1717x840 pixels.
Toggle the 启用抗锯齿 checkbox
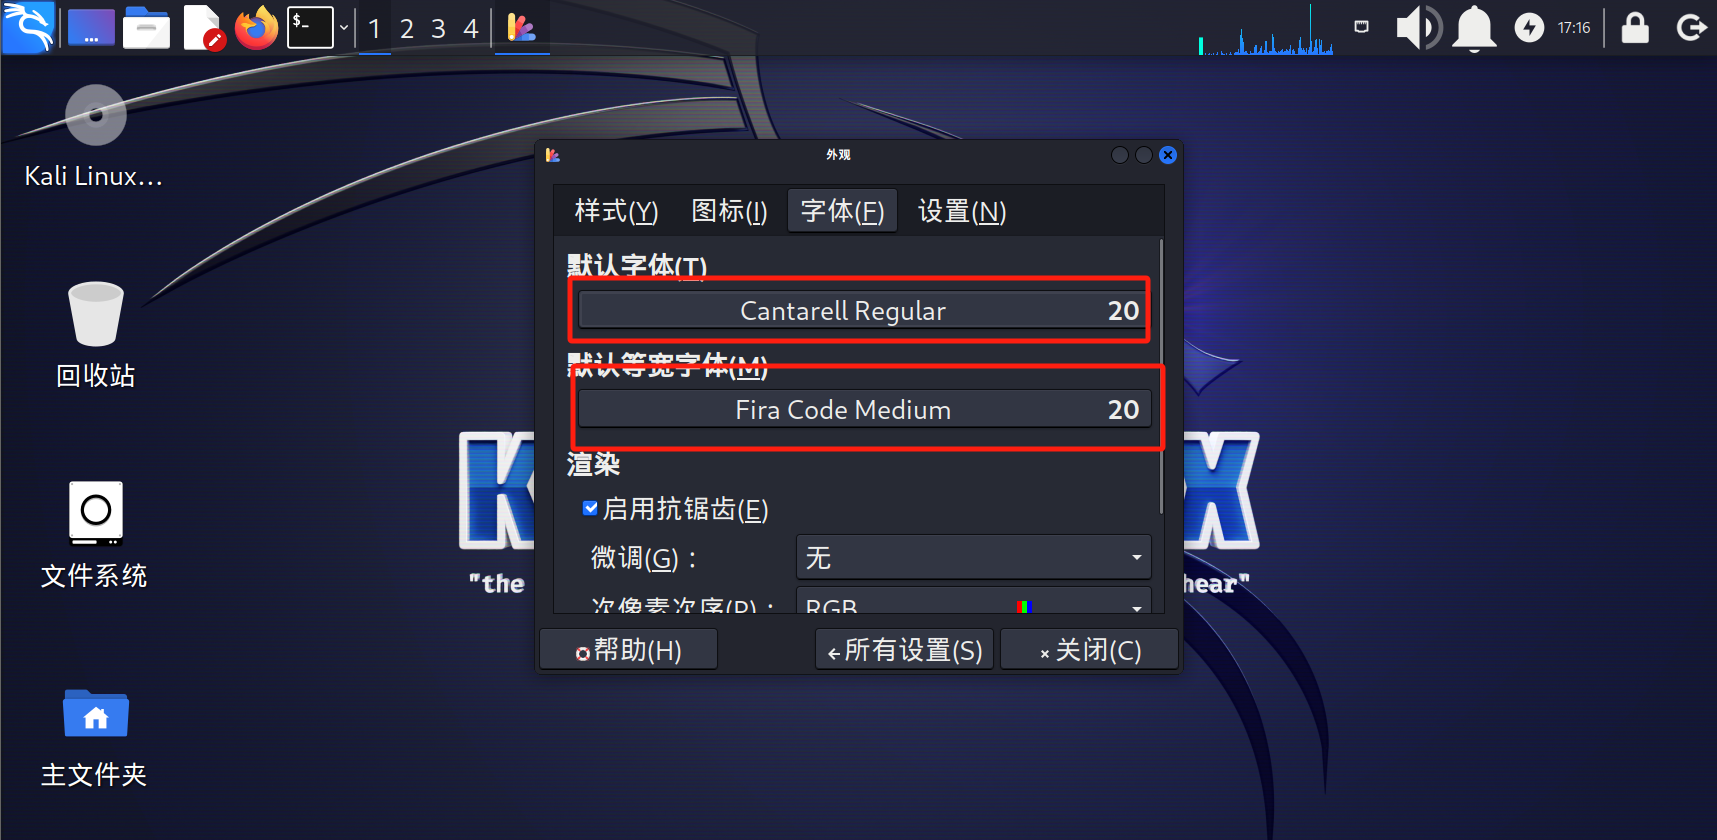(590, 508)
